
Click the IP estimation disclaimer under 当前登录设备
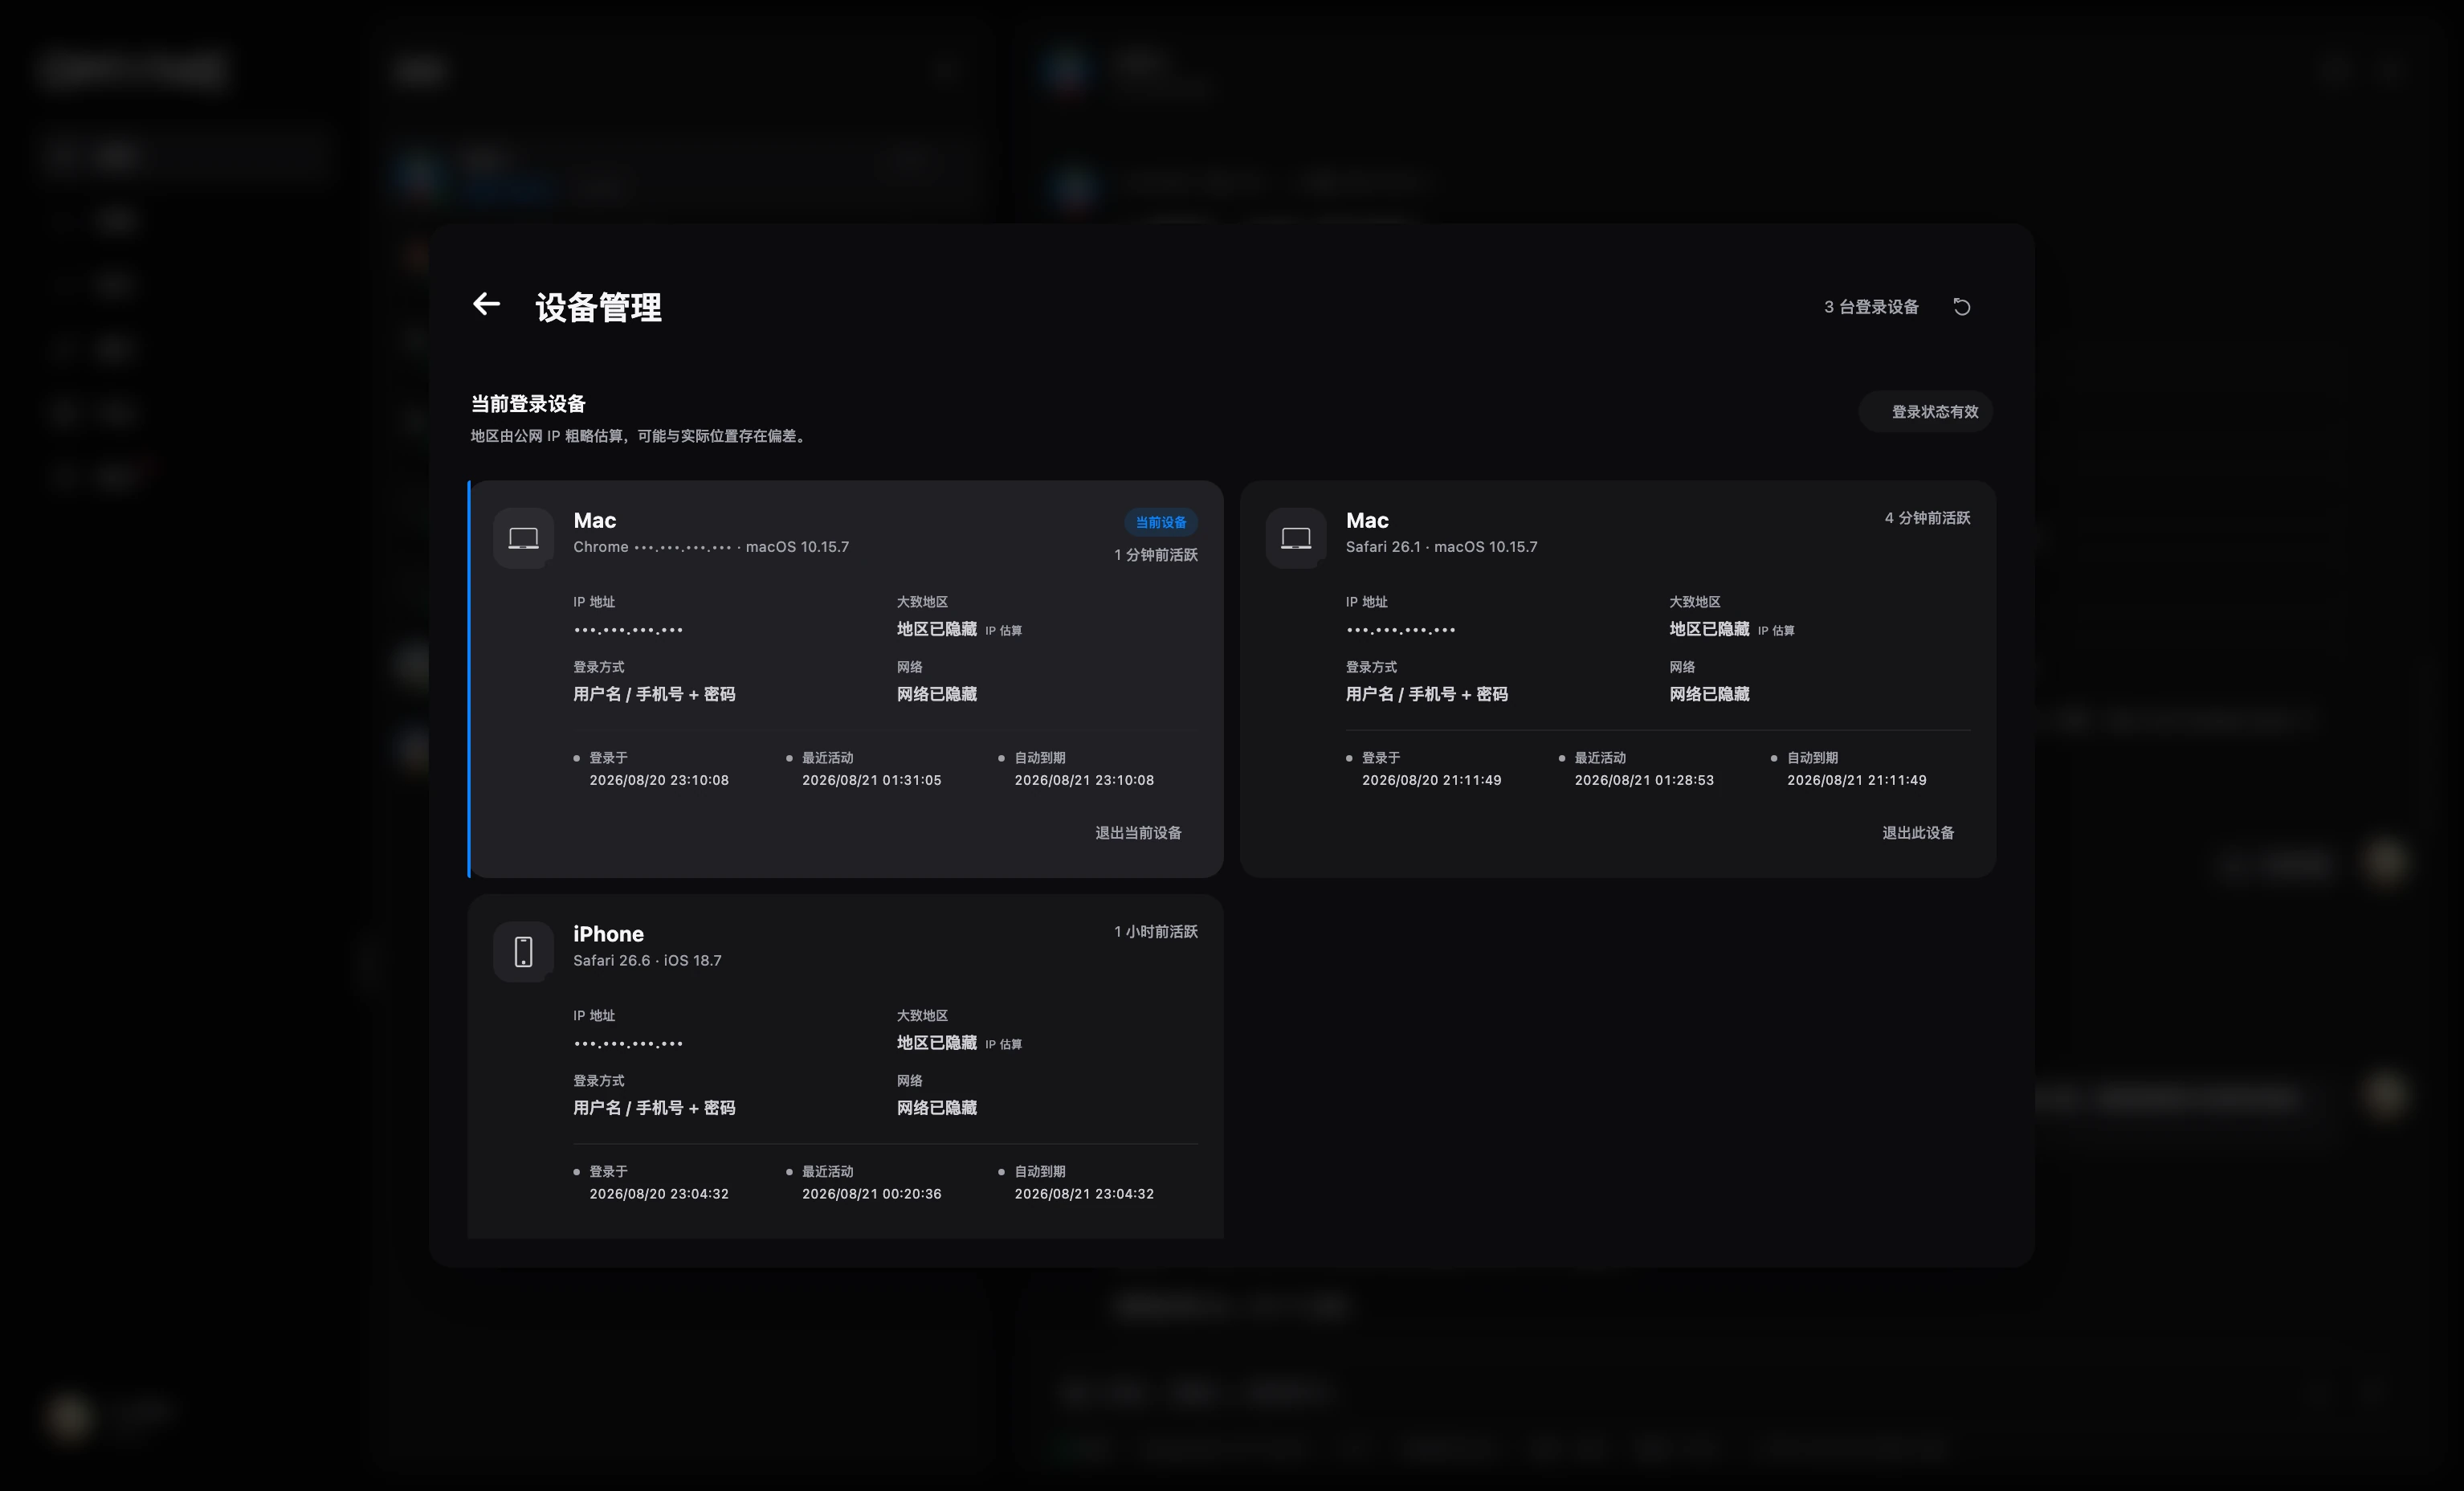click(x=641, y=436)
